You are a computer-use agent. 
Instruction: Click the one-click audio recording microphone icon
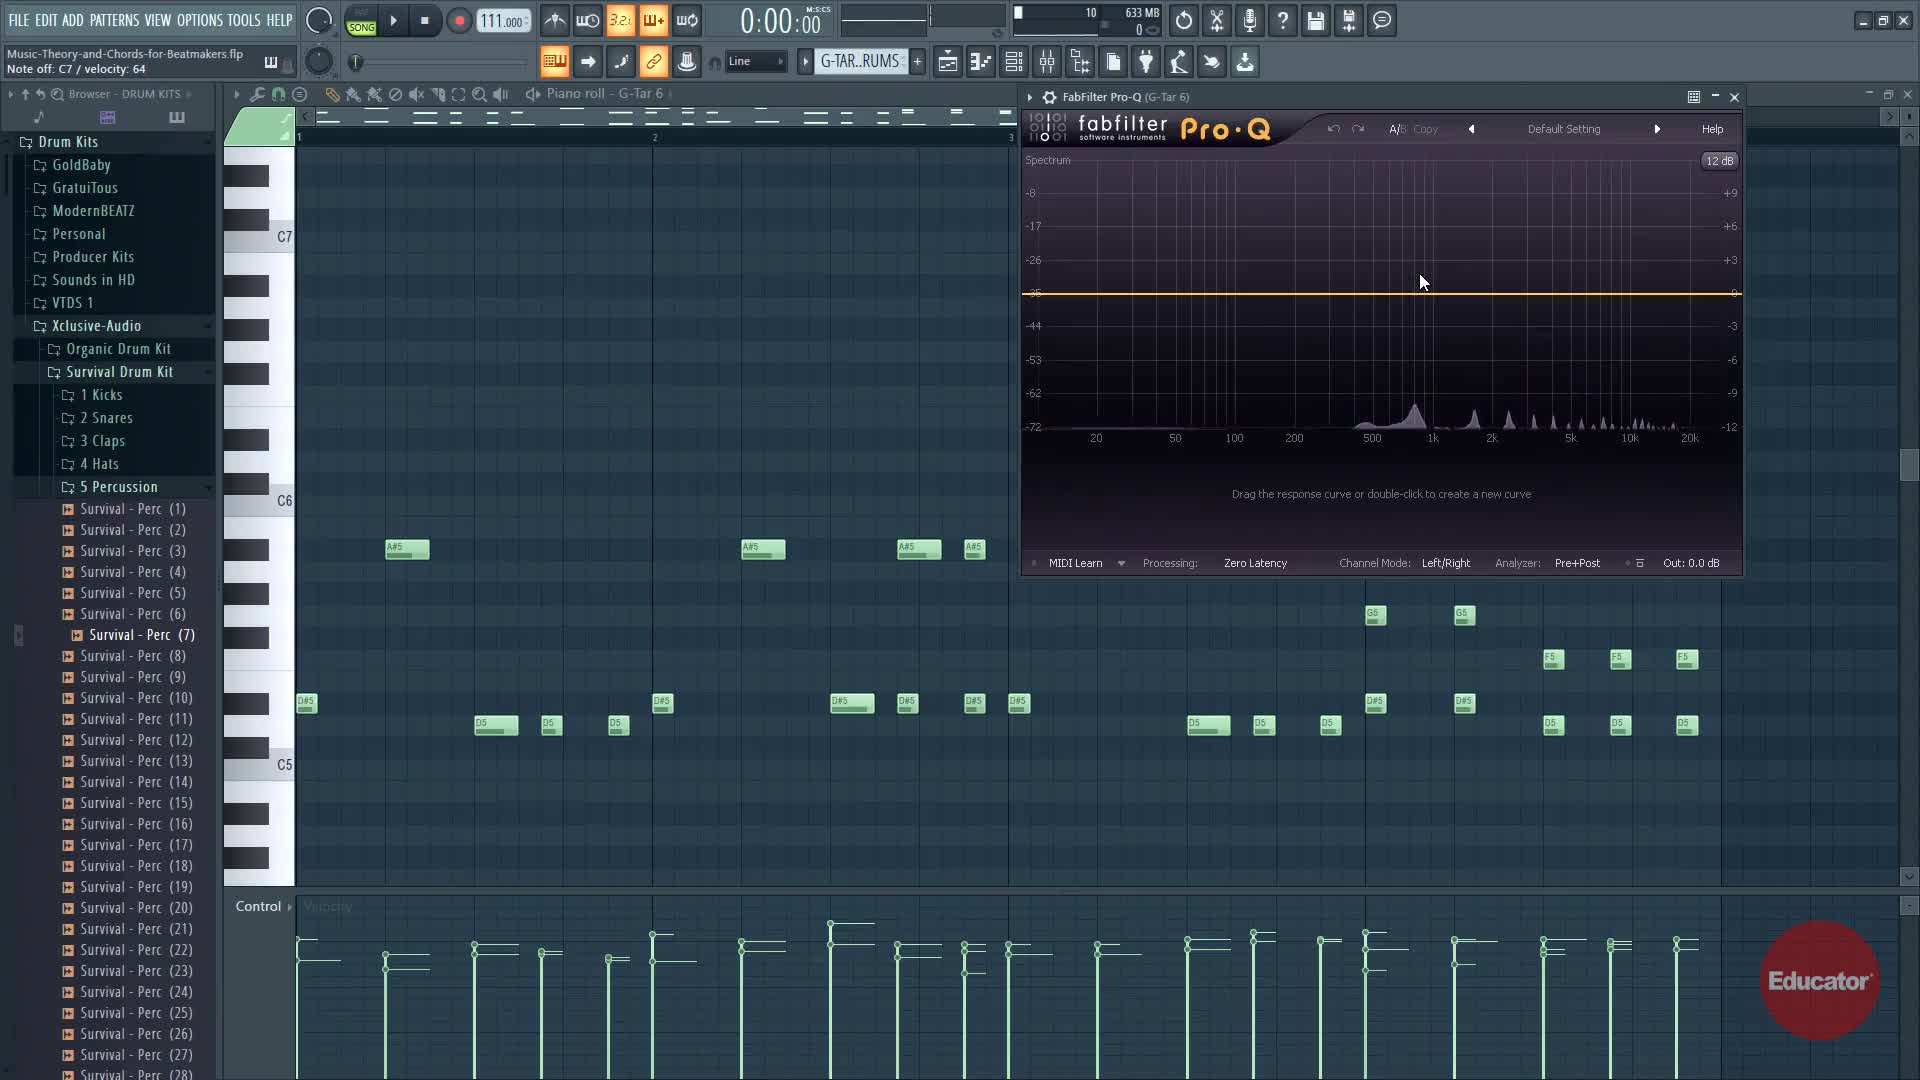coord(1250,20)
